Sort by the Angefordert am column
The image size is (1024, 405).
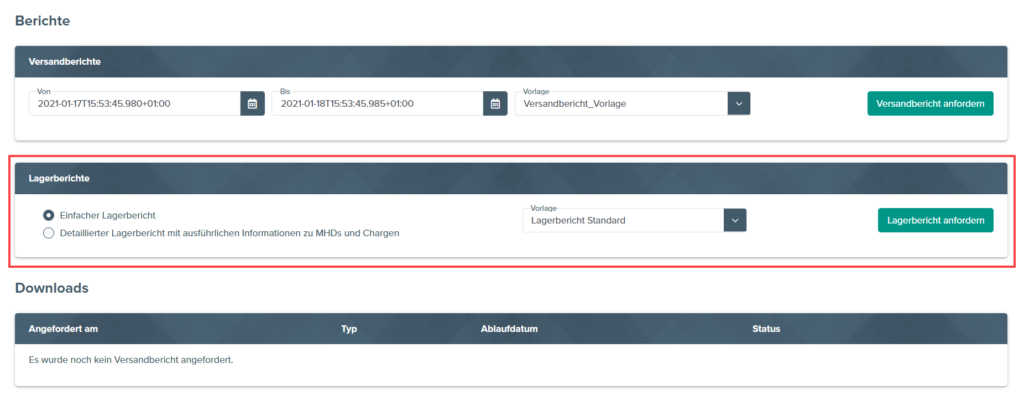pos(62,328)
